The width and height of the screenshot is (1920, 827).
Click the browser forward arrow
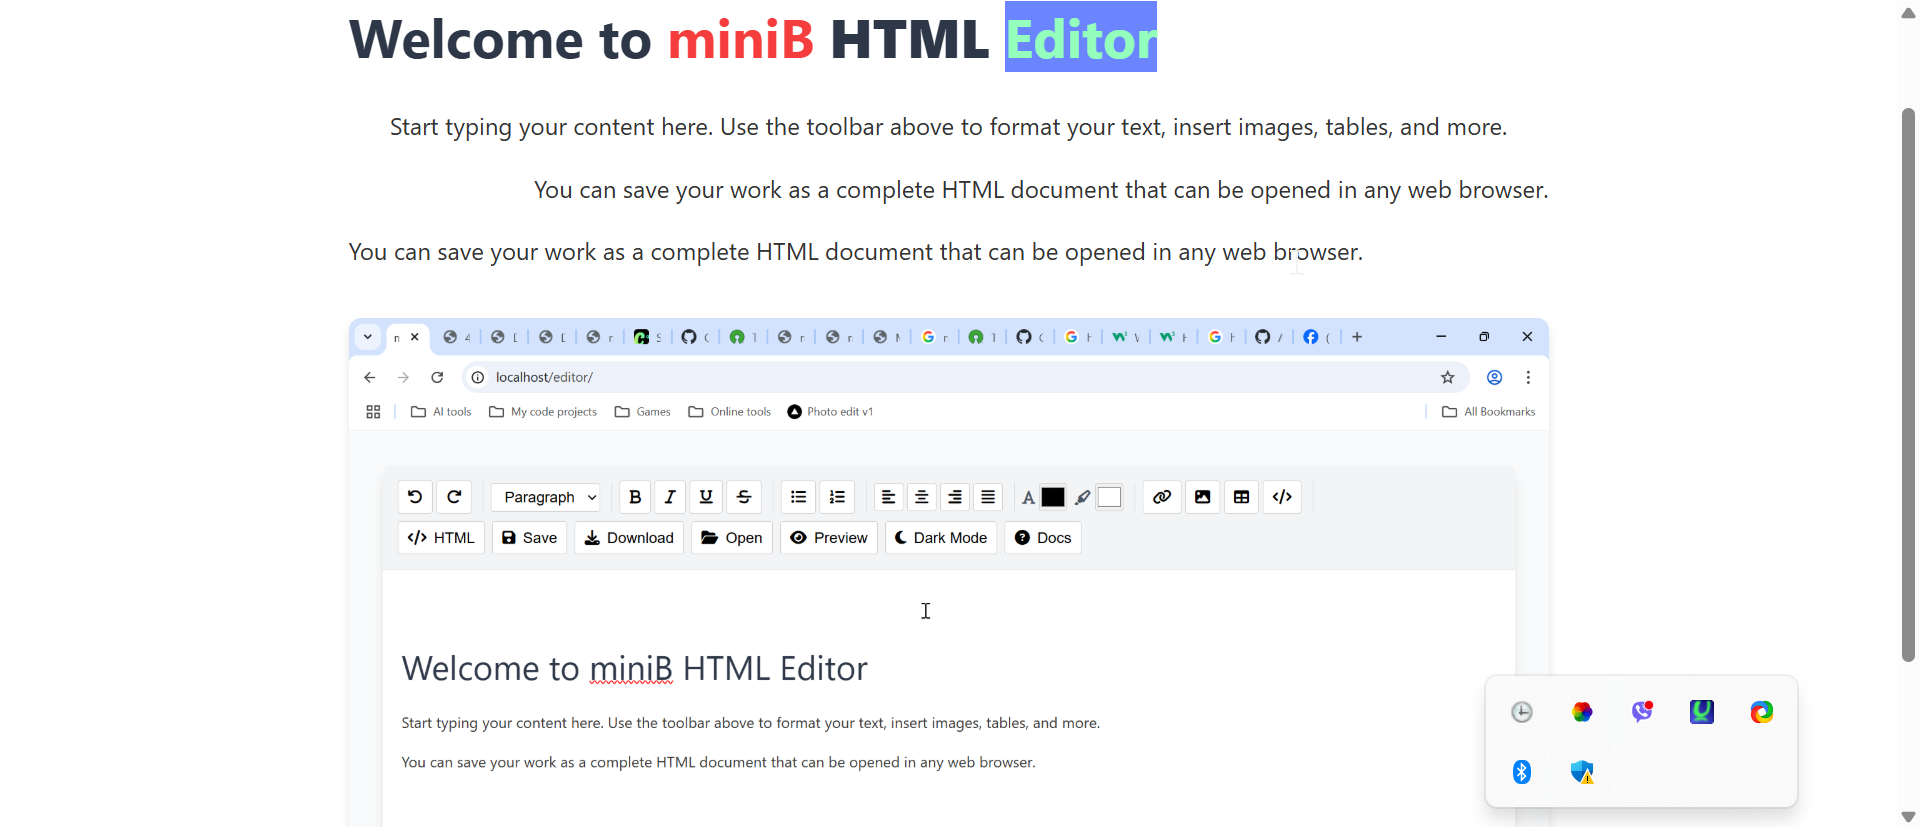(x=403, y=377)
